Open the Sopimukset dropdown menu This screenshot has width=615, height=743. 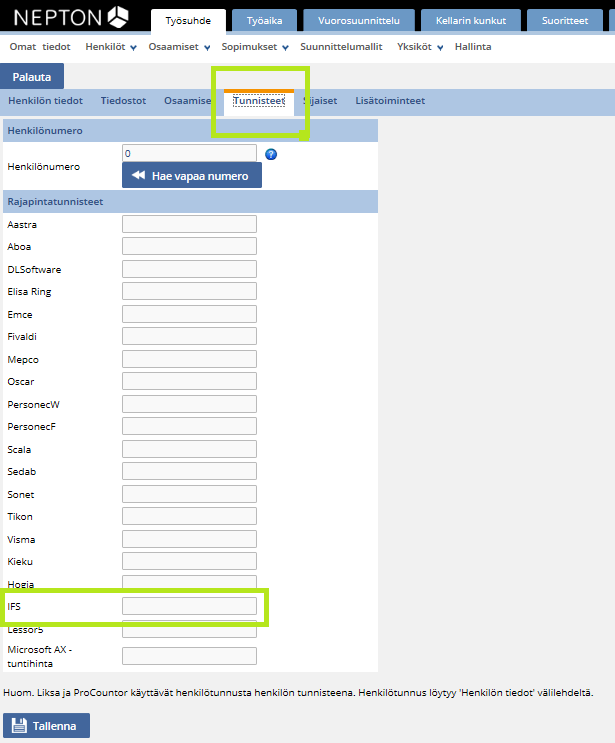click(x=255, y=47)
